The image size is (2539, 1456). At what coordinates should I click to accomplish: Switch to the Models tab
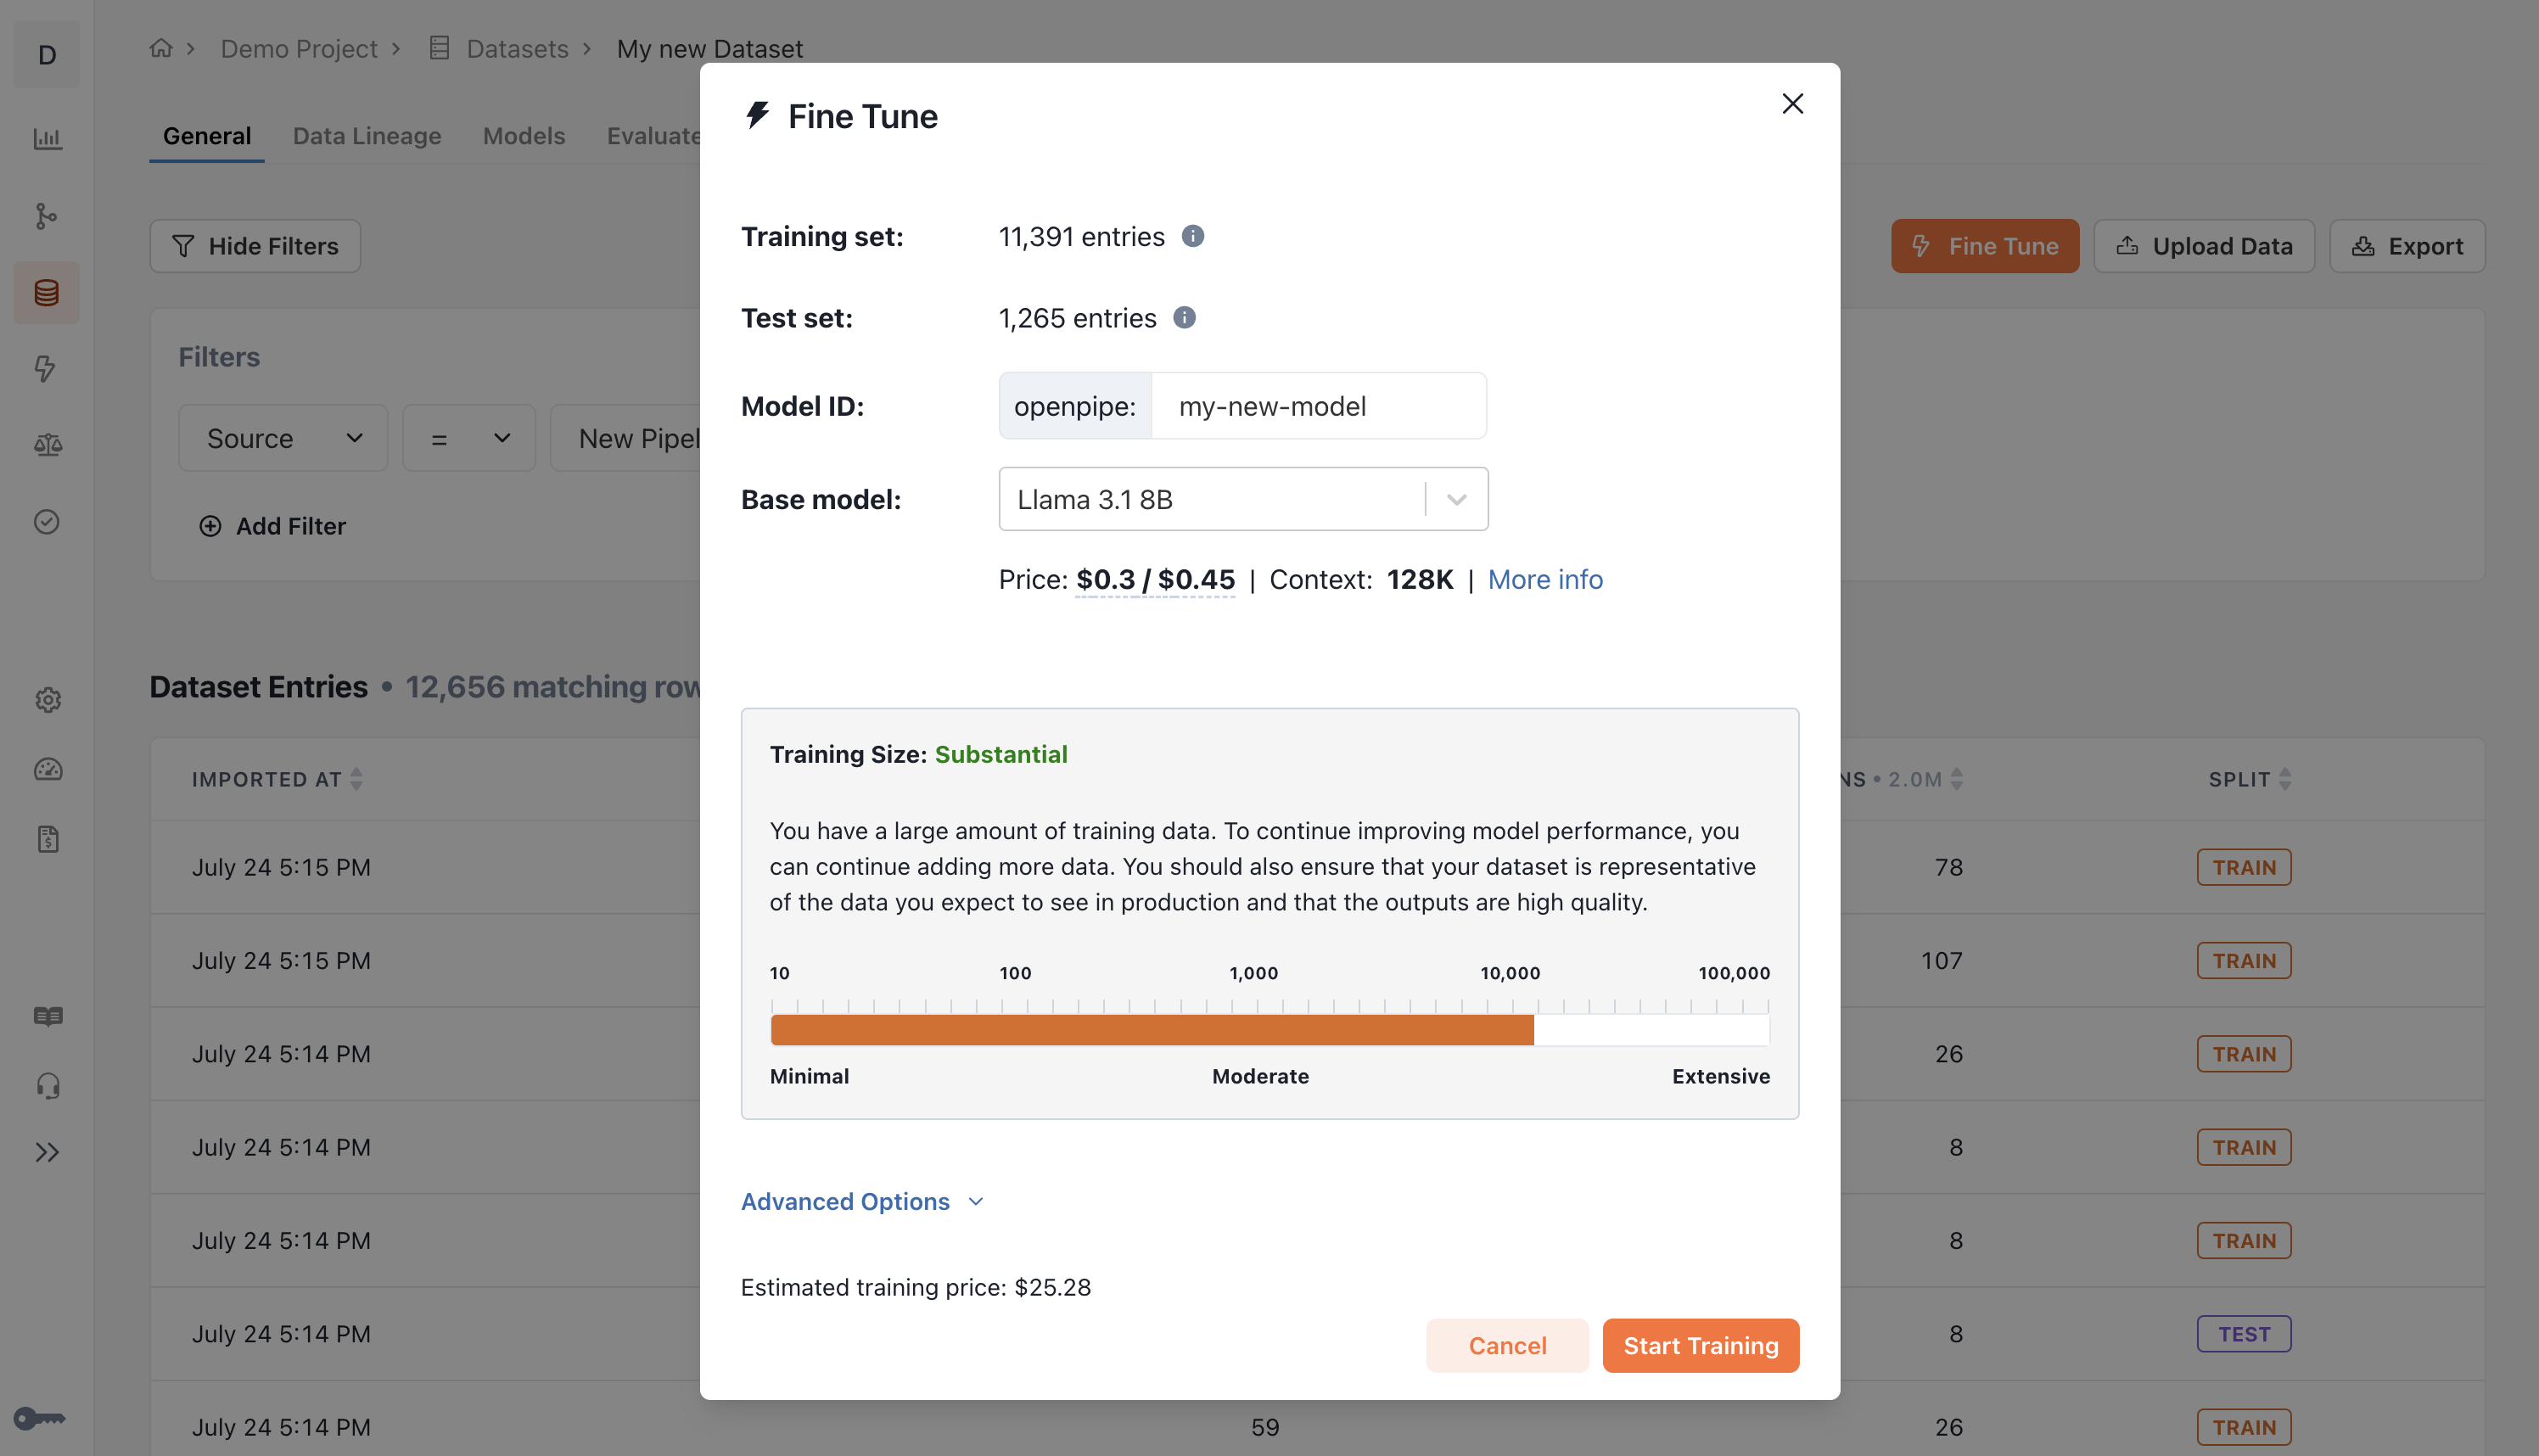pyautogui.click(x=523, y=136)
